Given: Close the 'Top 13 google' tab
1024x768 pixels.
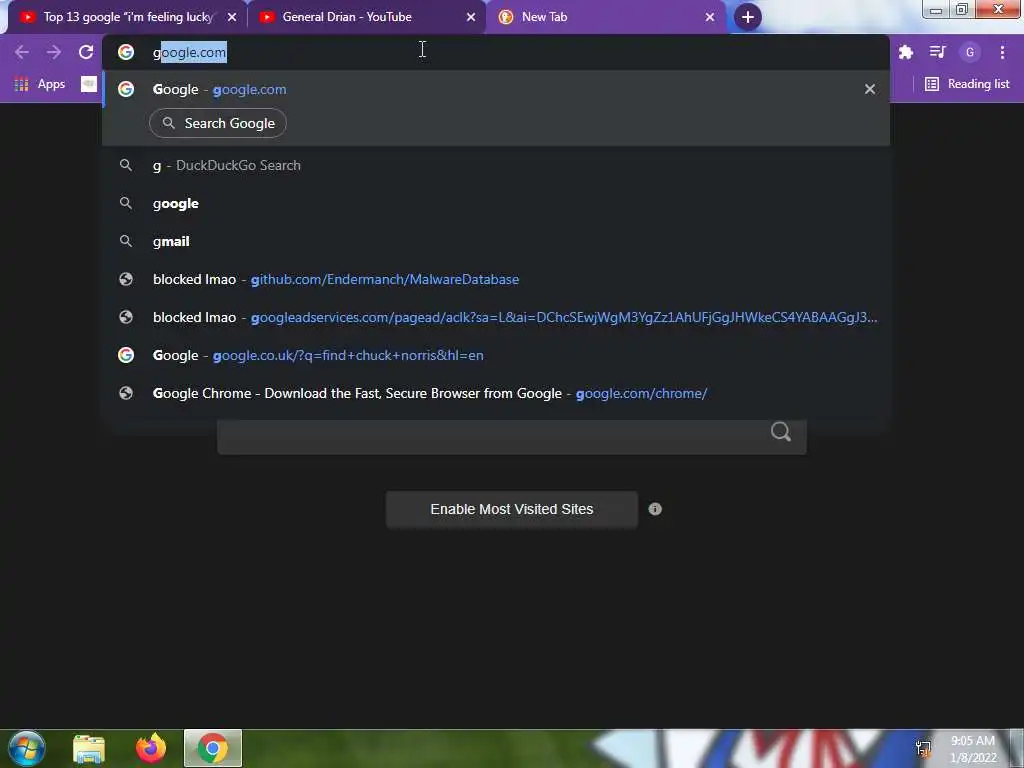Looking at the screenshot, I should click(x=232, y=17).
